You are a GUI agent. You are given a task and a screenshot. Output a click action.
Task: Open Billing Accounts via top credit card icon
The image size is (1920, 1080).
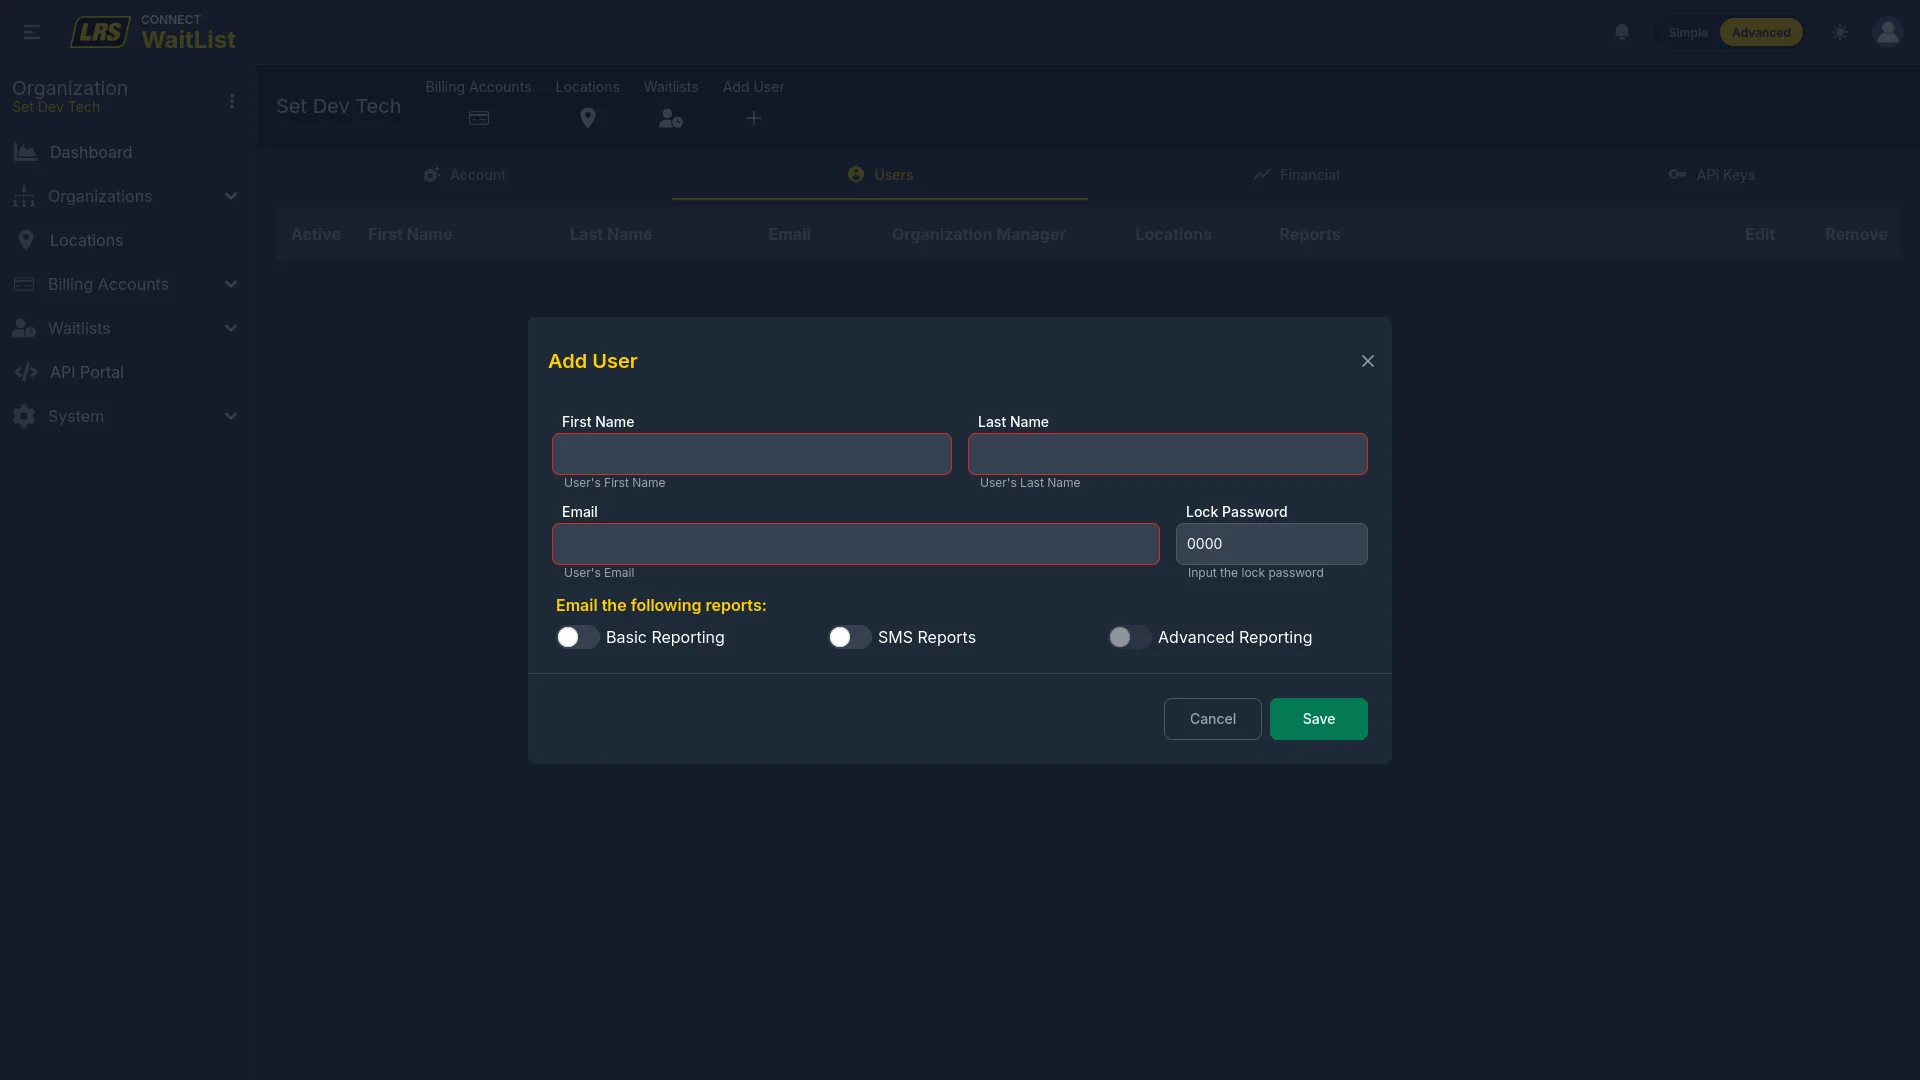(478, 118)
